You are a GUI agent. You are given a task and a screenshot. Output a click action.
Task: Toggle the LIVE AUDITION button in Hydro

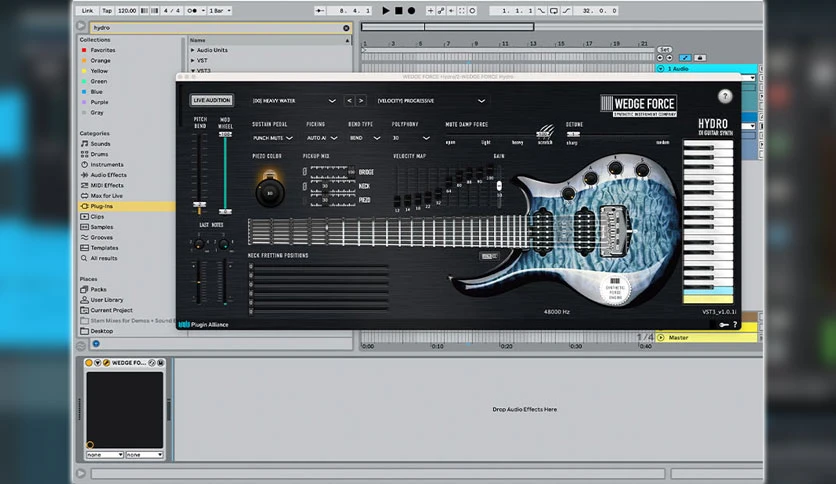coord(212,100)
